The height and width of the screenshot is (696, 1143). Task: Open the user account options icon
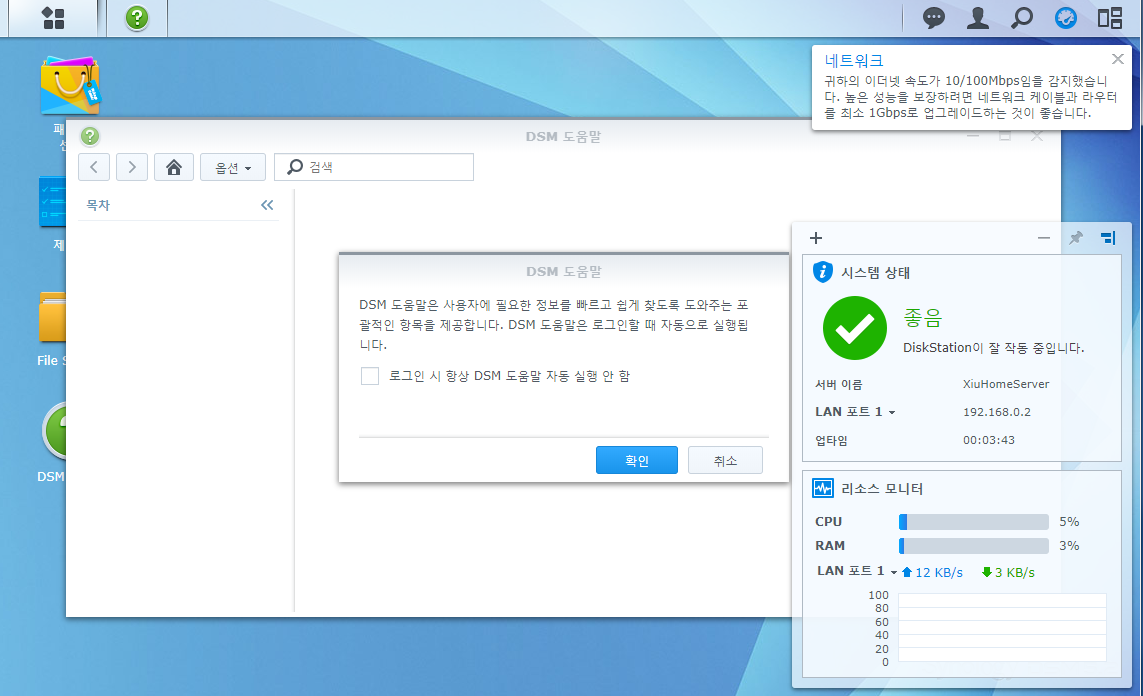coord(978,17)
